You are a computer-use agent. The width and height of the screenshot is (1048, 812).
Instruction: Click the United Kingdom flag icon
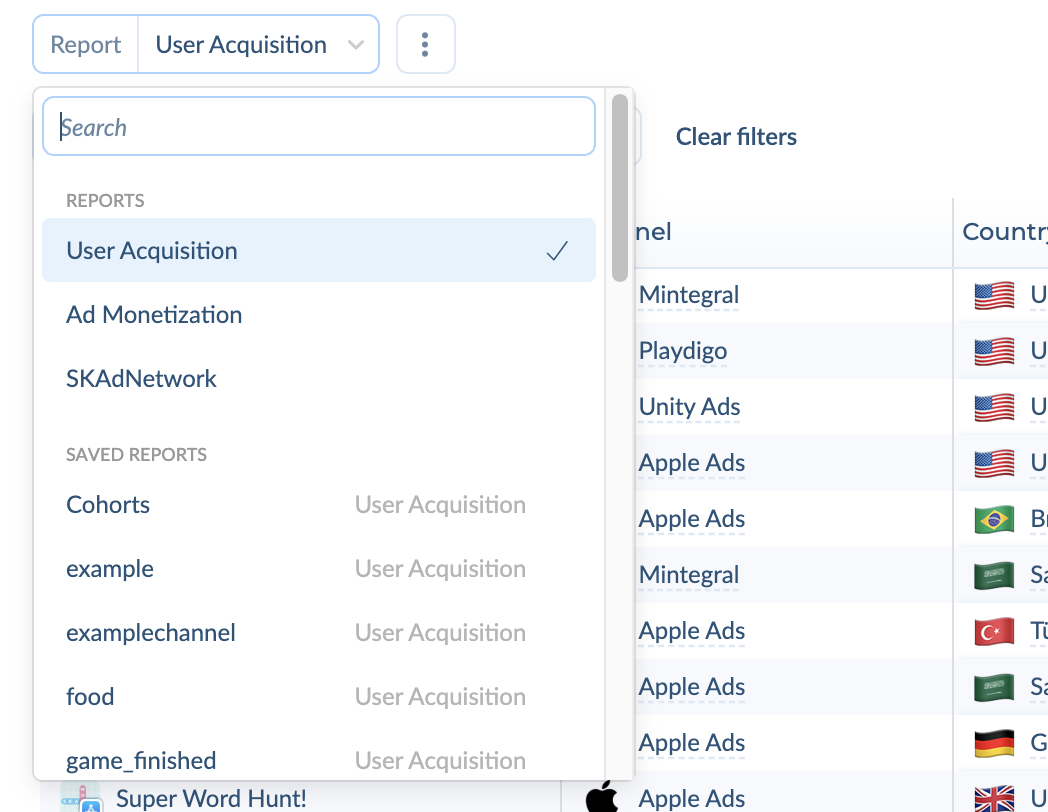tap(994, 799)
